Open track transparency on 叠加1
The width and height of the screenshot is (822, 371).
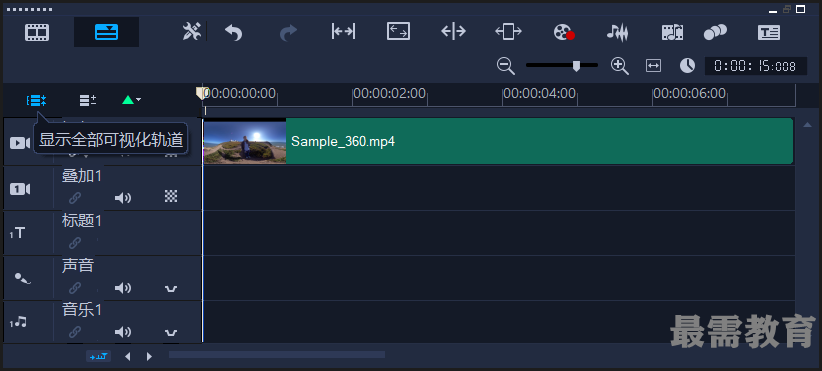(x=171, y=197)
